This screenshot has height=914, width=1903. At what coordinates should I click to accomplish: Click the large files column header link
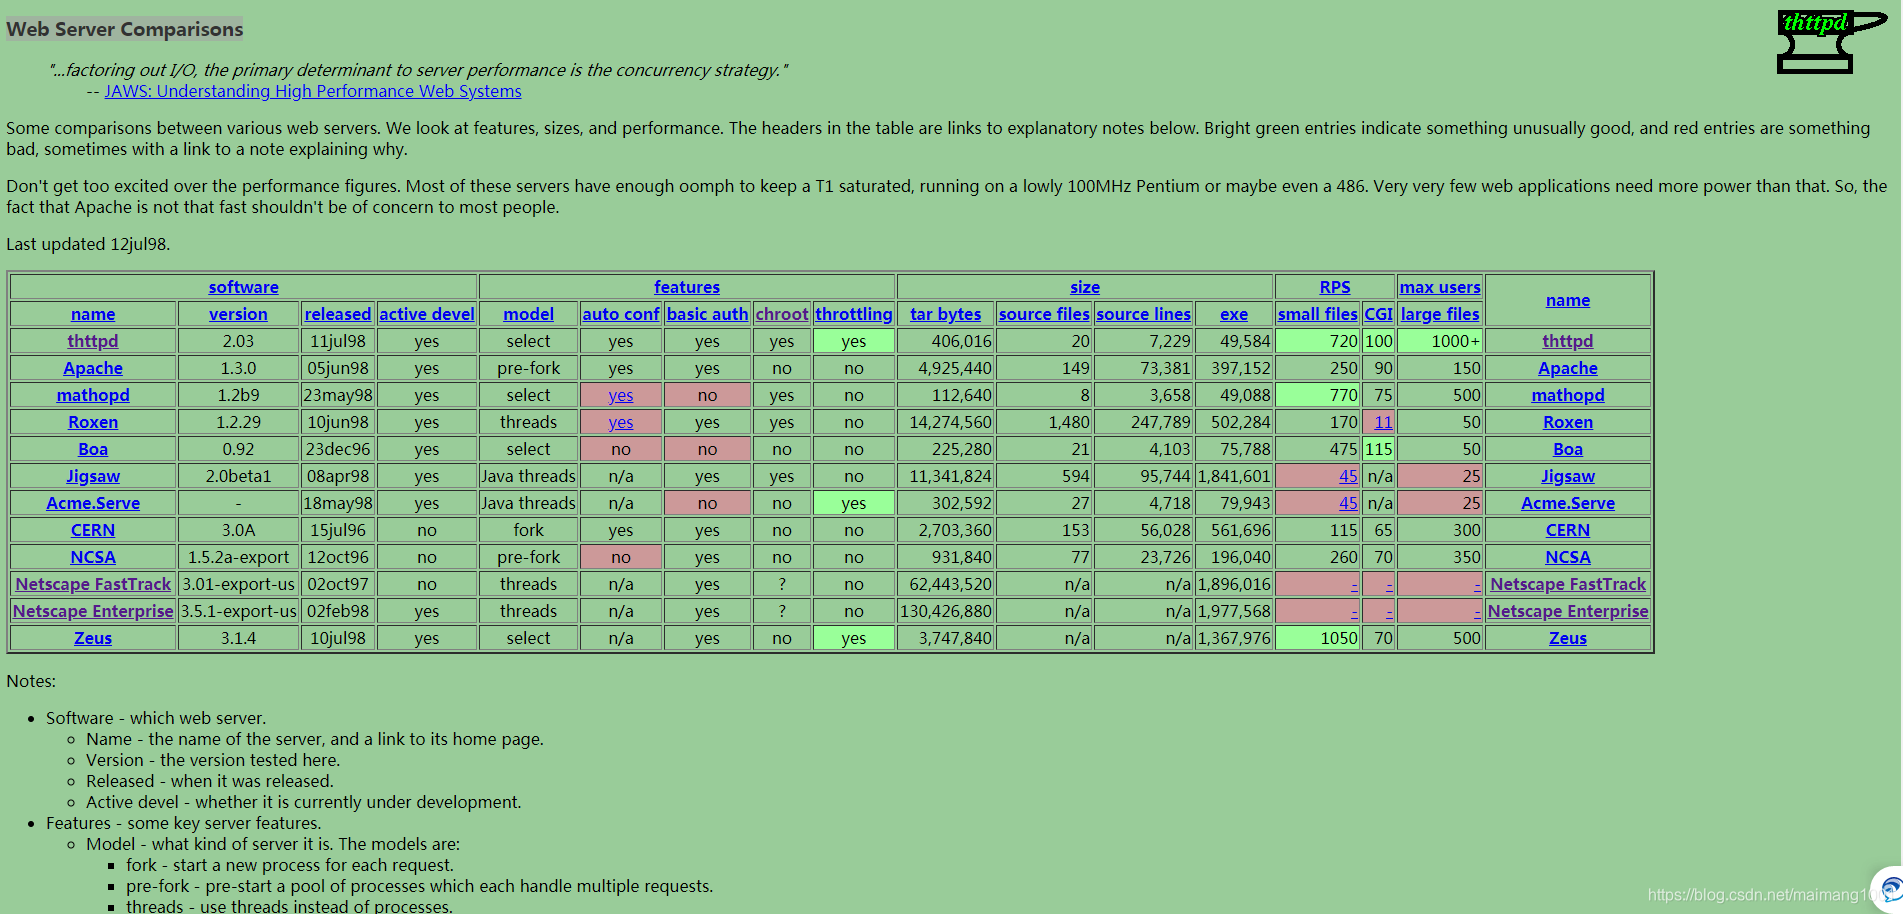coord(1440,314)
